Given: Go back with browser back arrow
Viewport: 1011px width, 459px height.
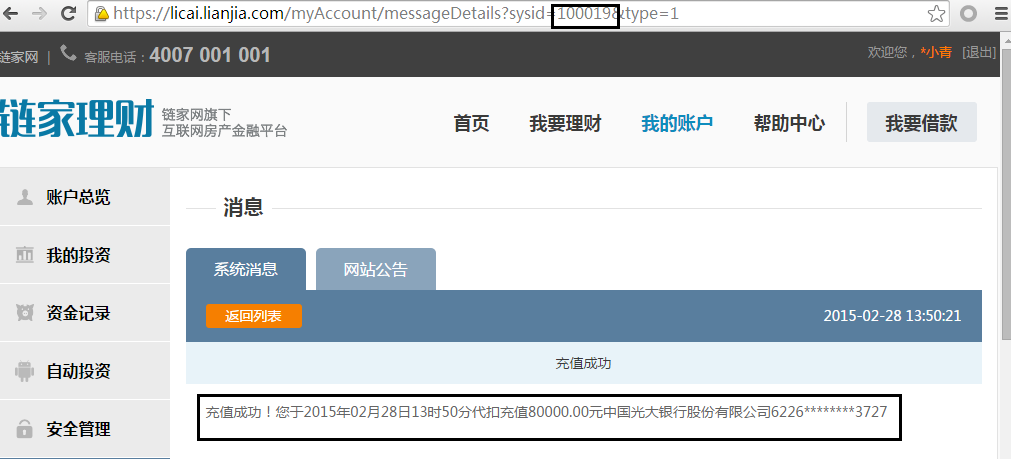Looking at the screenshot, I should 12,14.
